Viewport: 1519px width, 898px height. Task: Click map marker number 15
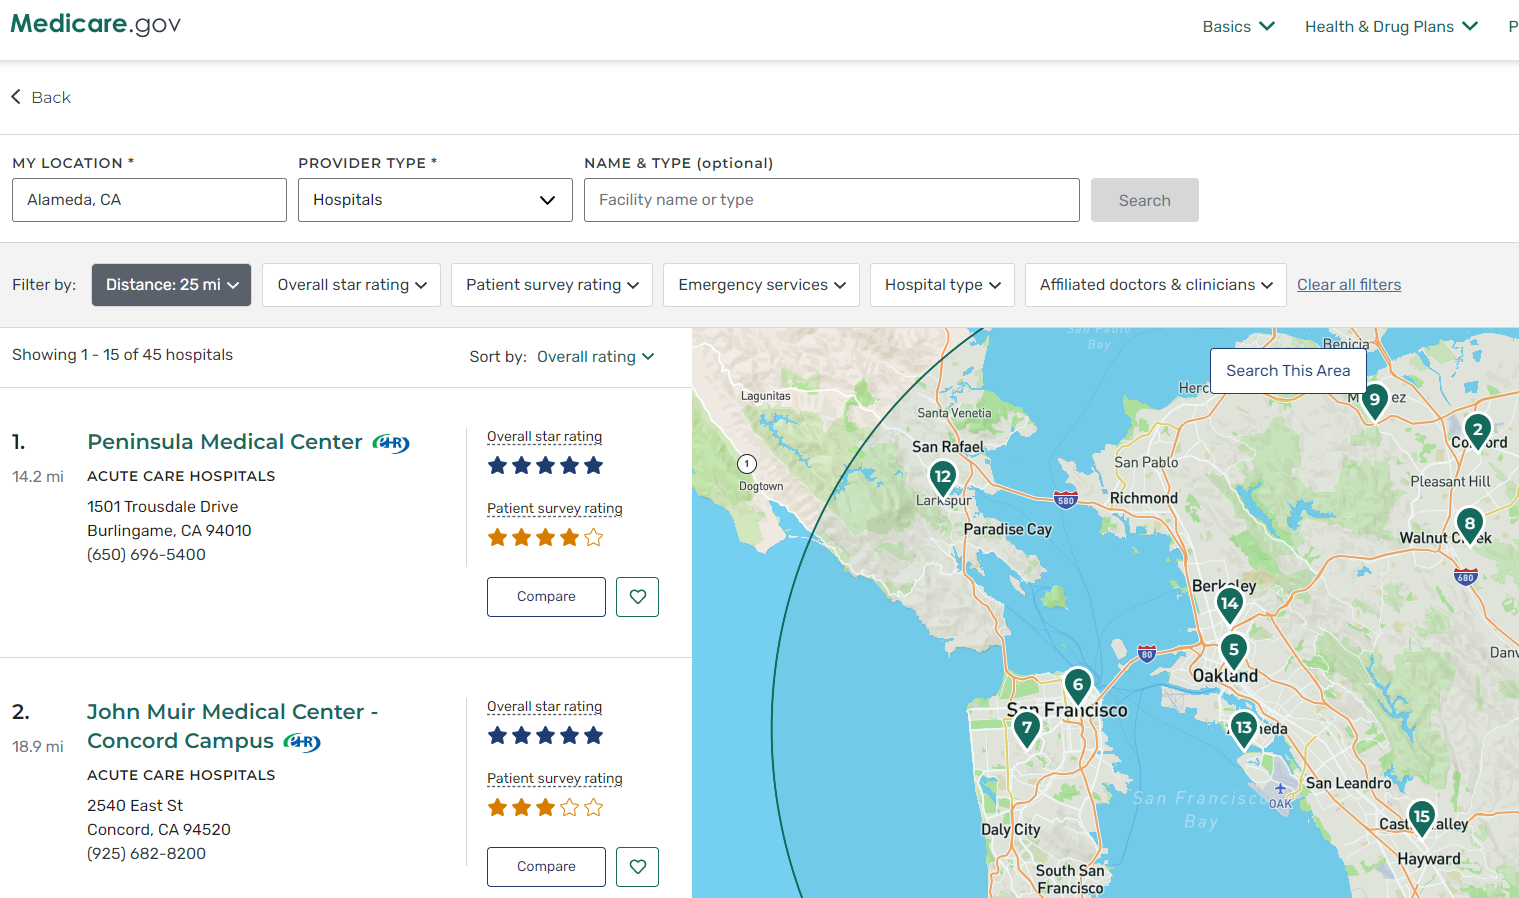point(1422,818)
